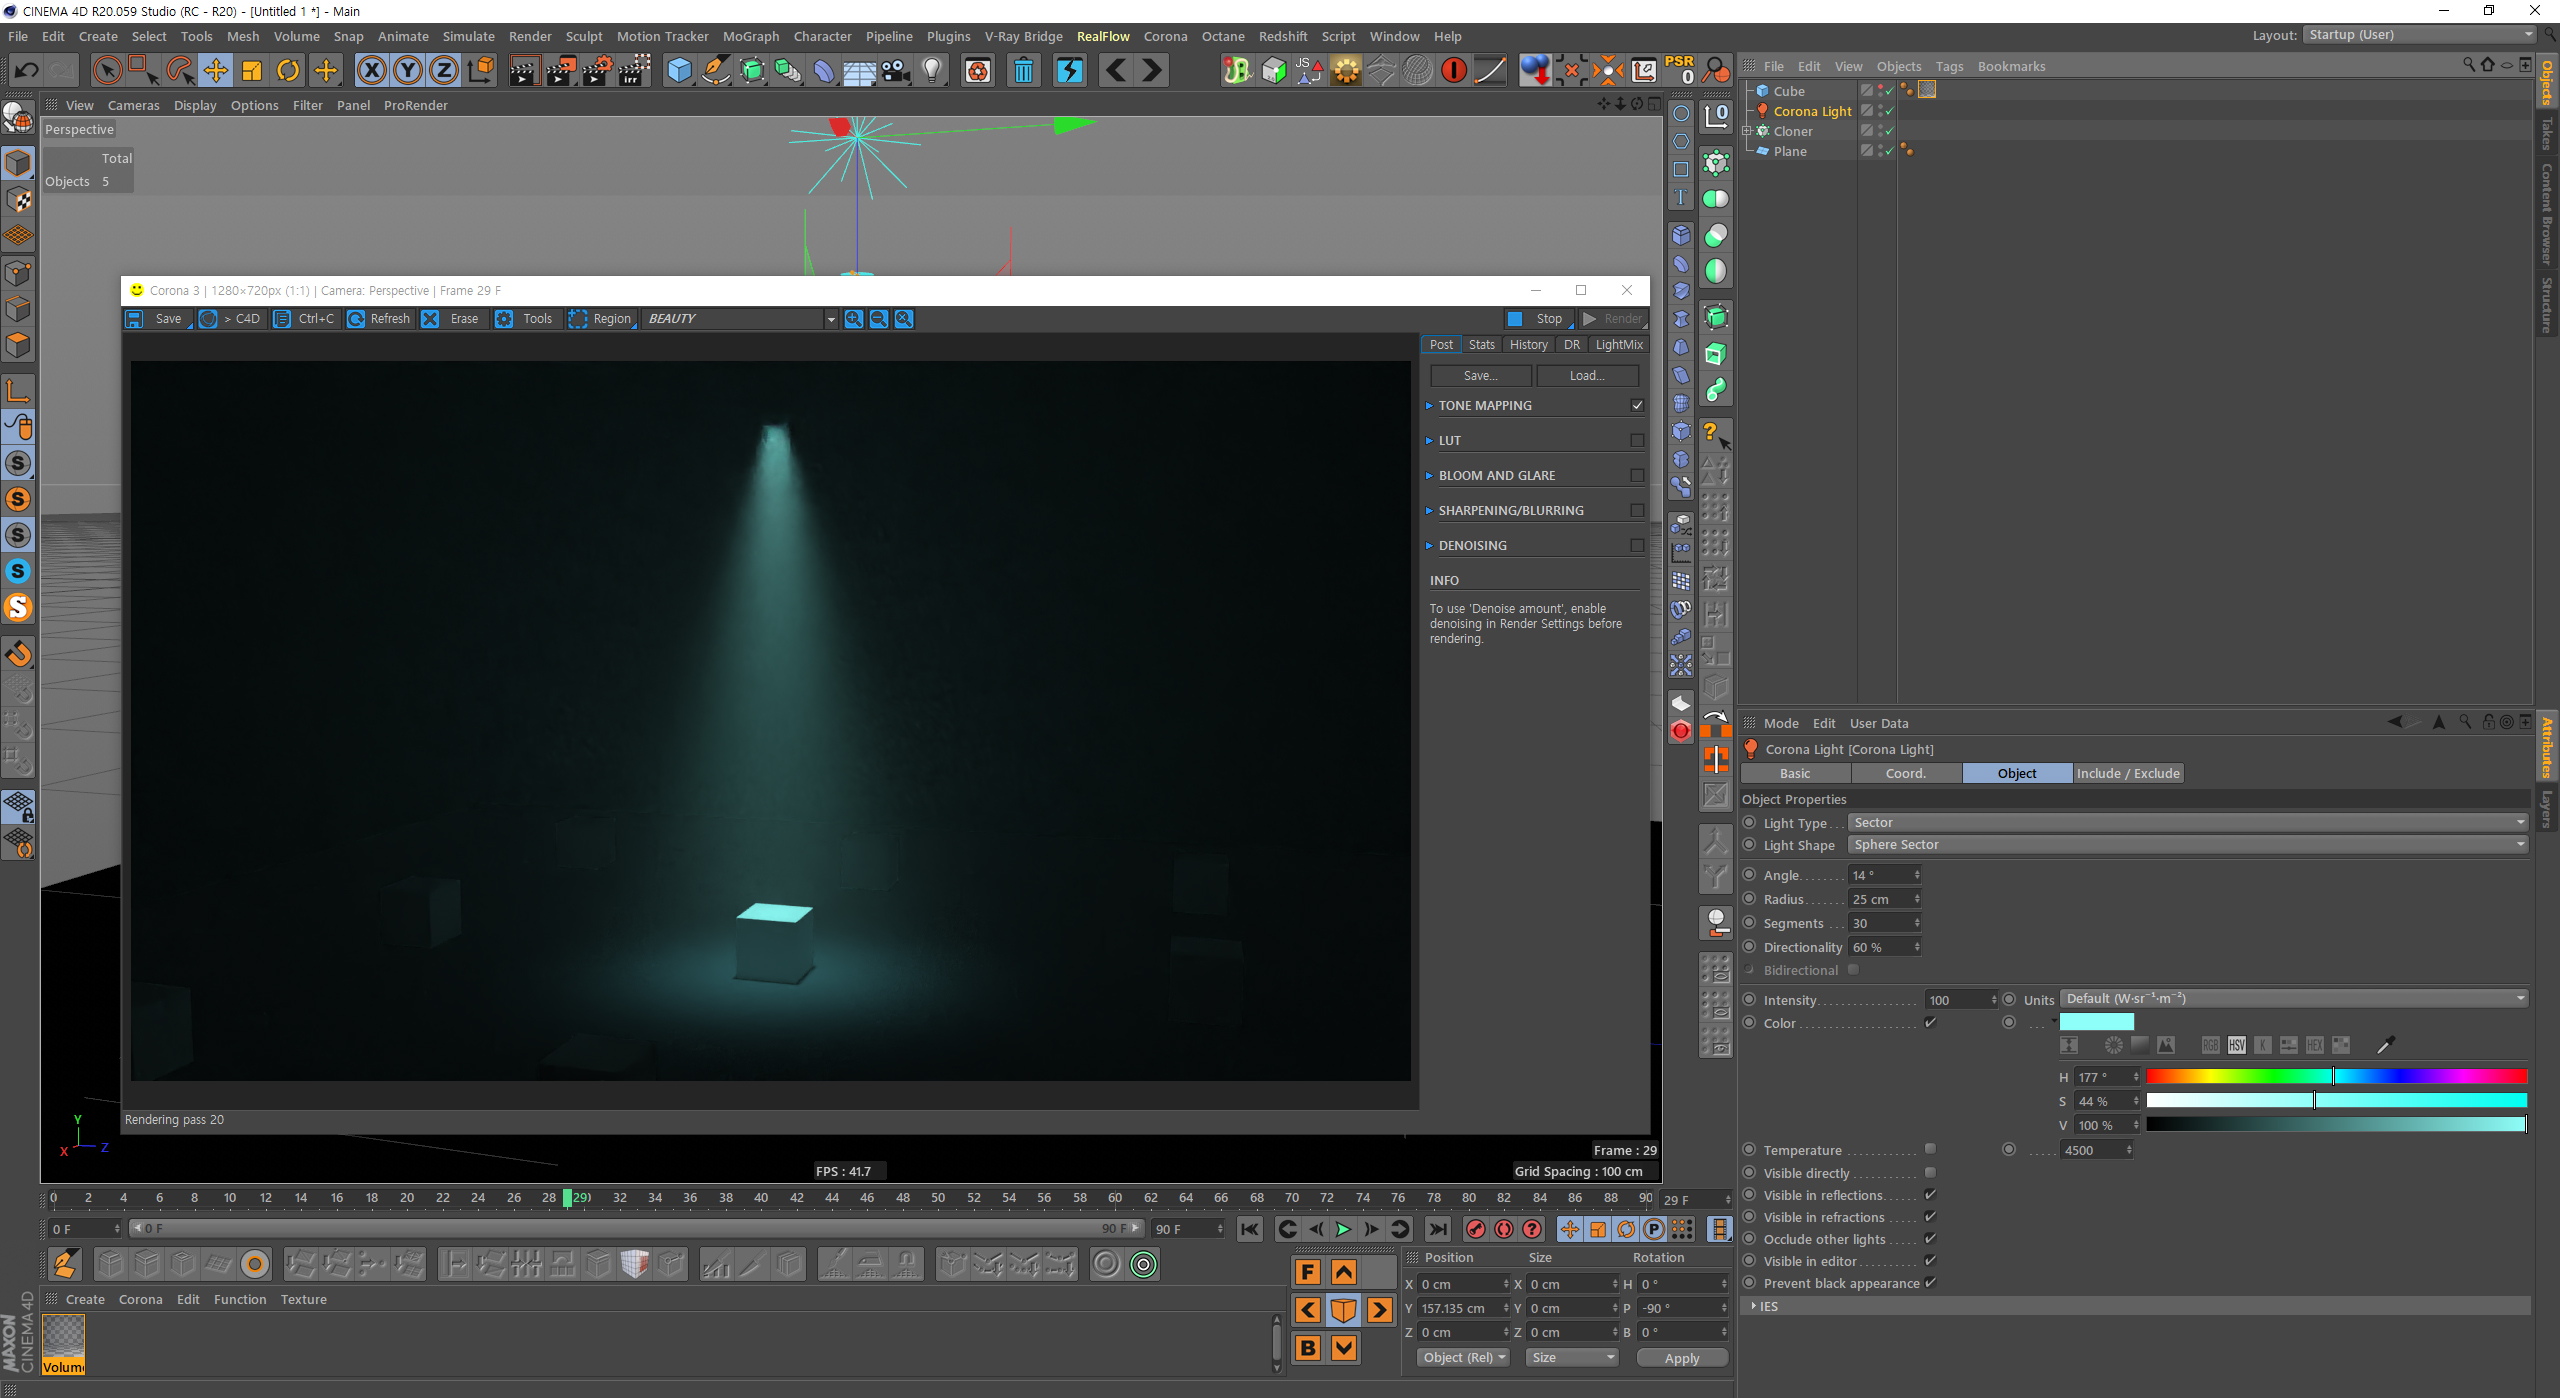Open the intensity Units dropdown
Image resolution: width=2560 pixels, height=1398 pixels.
coord(2294,998)
